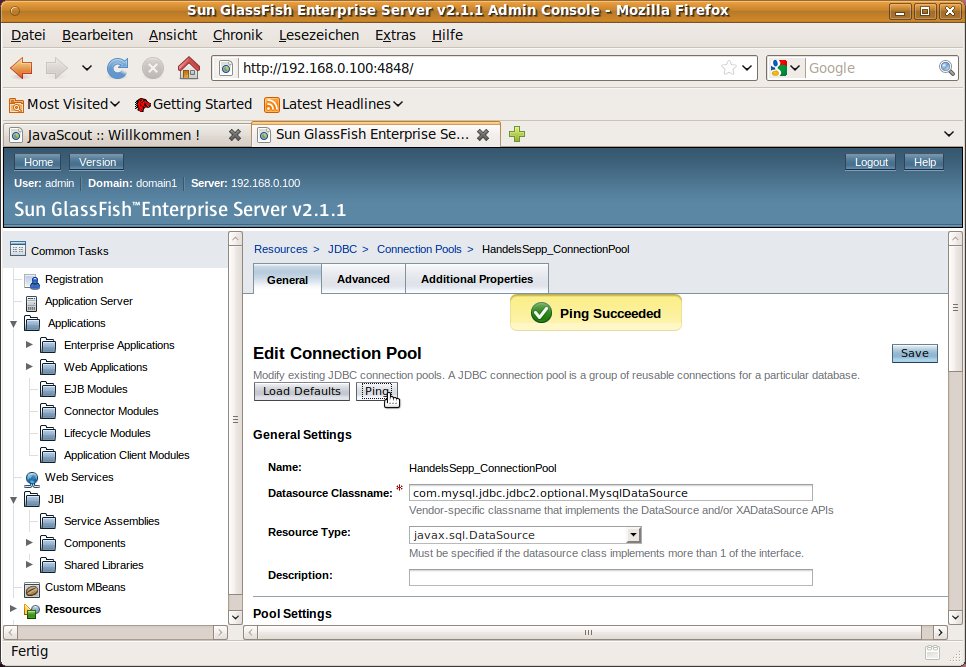Screen dimensions: 966x667
Task: Open the Lesezeichen menu
Action: click(319, 35)
